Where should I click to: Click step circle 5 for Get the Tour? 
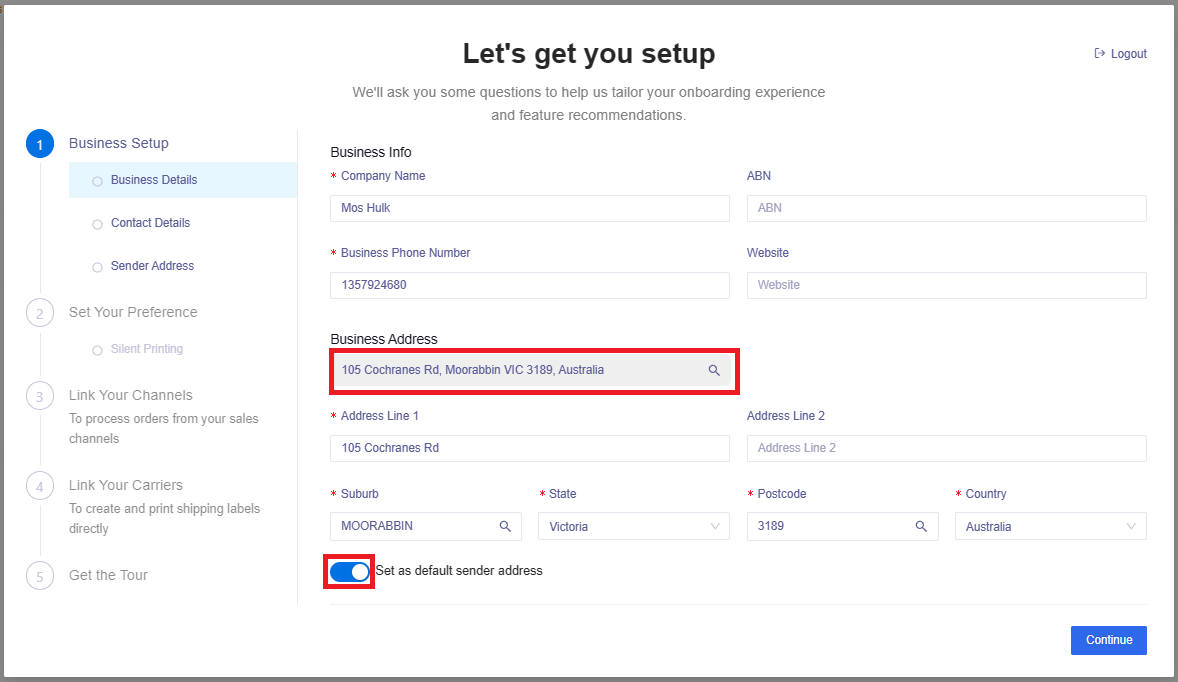point(39,575)
